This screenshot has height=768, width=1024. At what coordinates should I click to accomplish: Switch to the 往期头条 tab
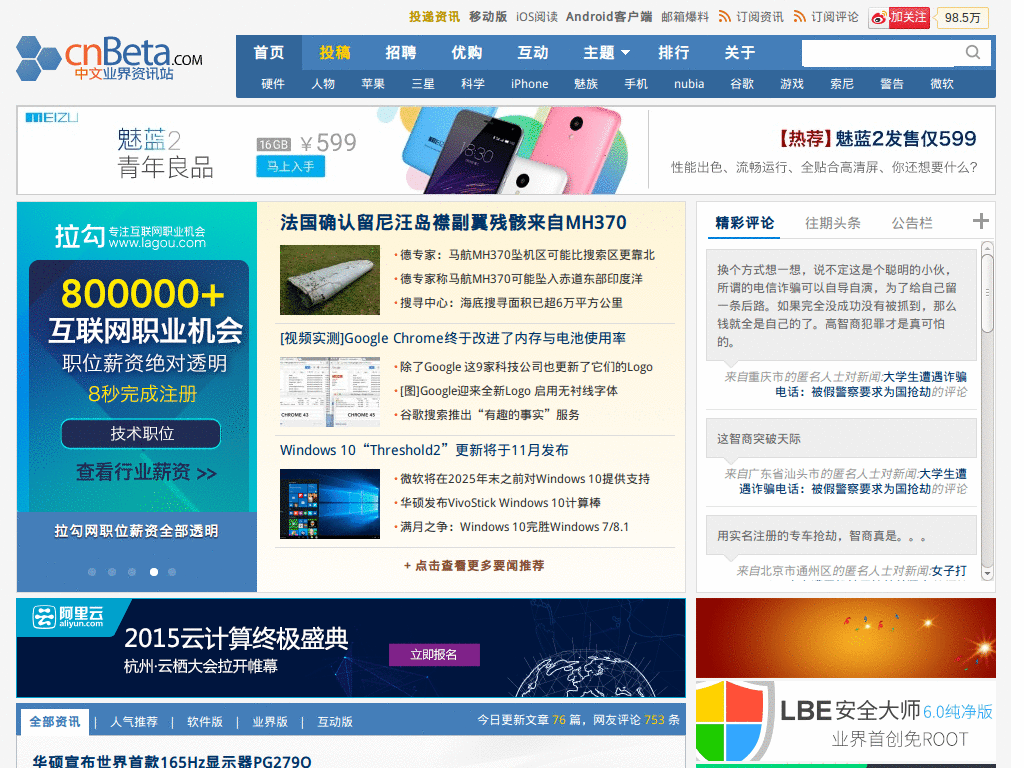point(833,223)
